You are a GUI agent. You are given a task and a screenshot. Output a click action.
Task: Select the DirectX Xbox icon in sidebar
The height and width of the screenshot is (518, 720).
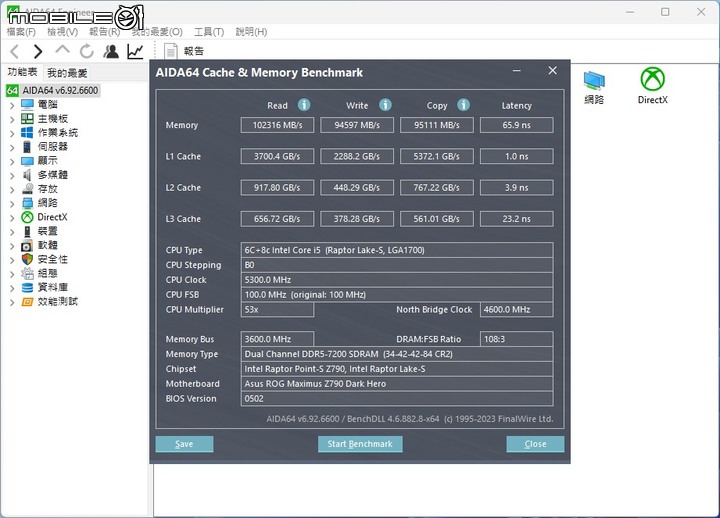pos(27,217)
